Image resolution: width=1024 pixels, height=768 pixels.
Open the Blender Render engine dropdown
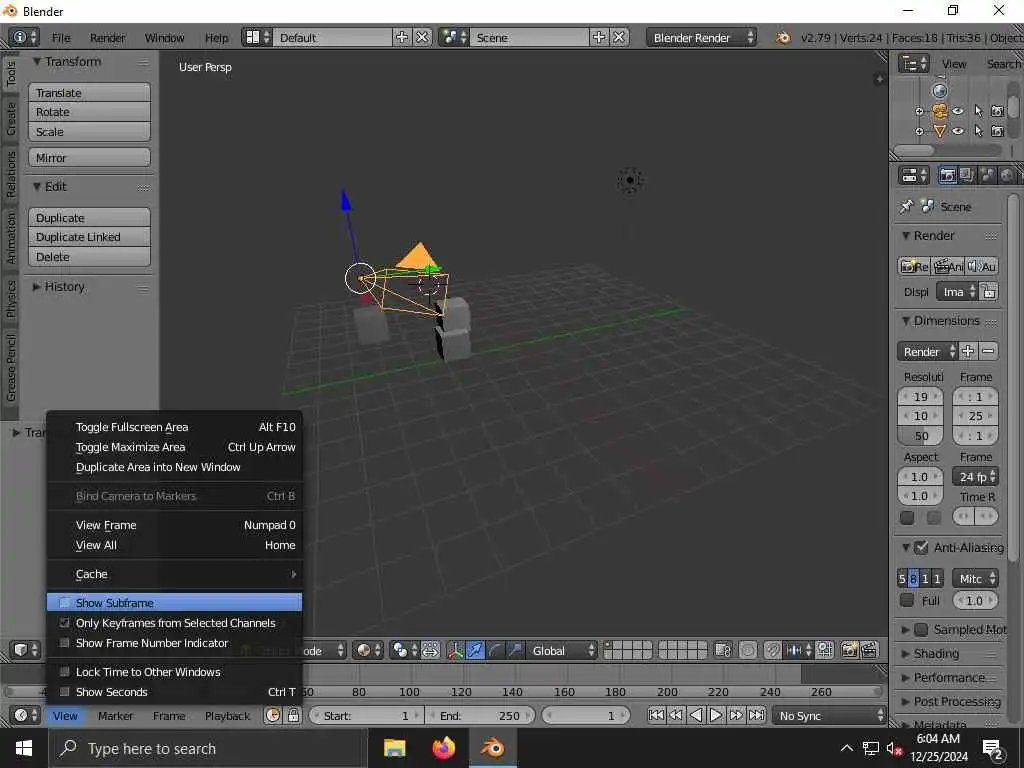click(x=702, y=37)
